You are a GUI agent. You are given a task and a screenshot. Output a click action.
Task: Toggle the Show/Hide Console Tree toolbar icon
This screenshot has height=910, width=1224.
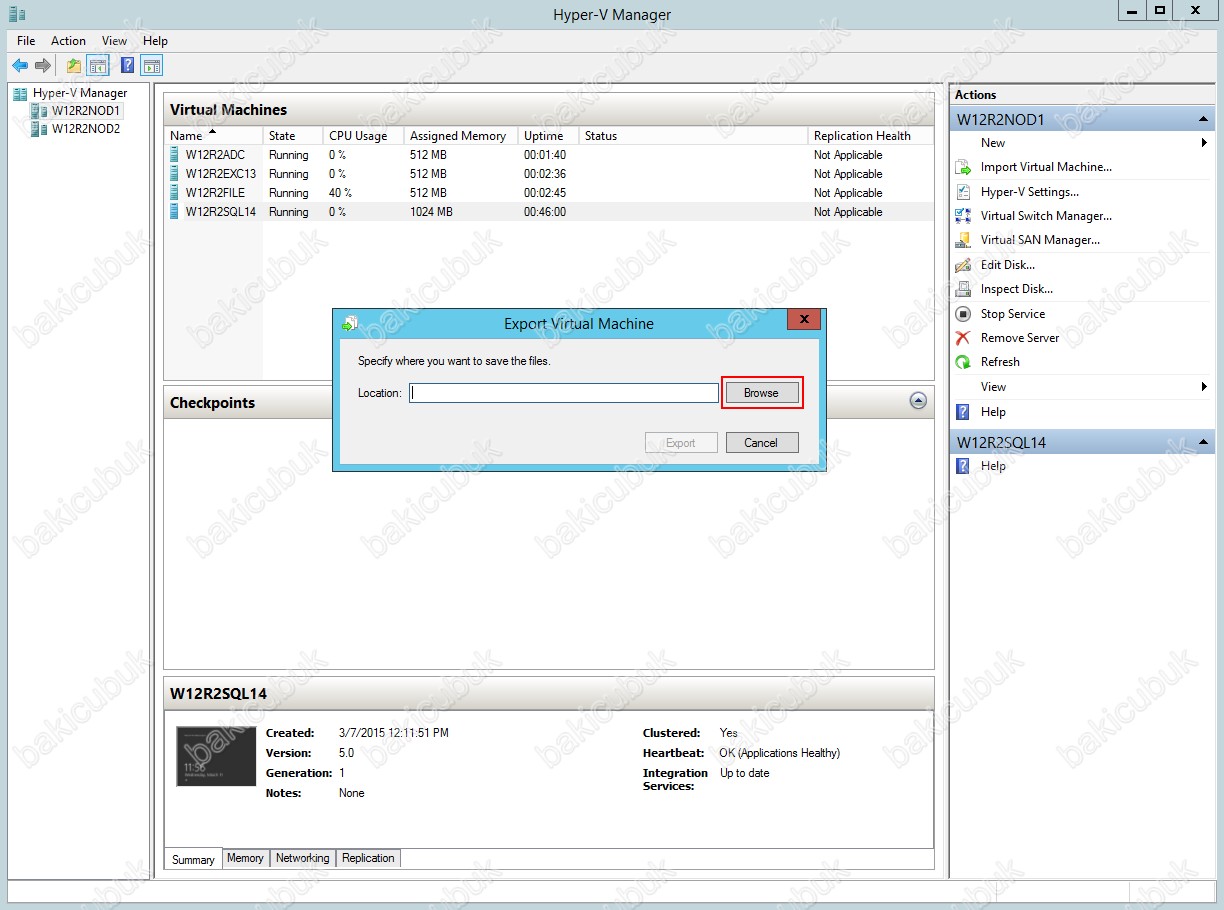(x=98, y=66)
